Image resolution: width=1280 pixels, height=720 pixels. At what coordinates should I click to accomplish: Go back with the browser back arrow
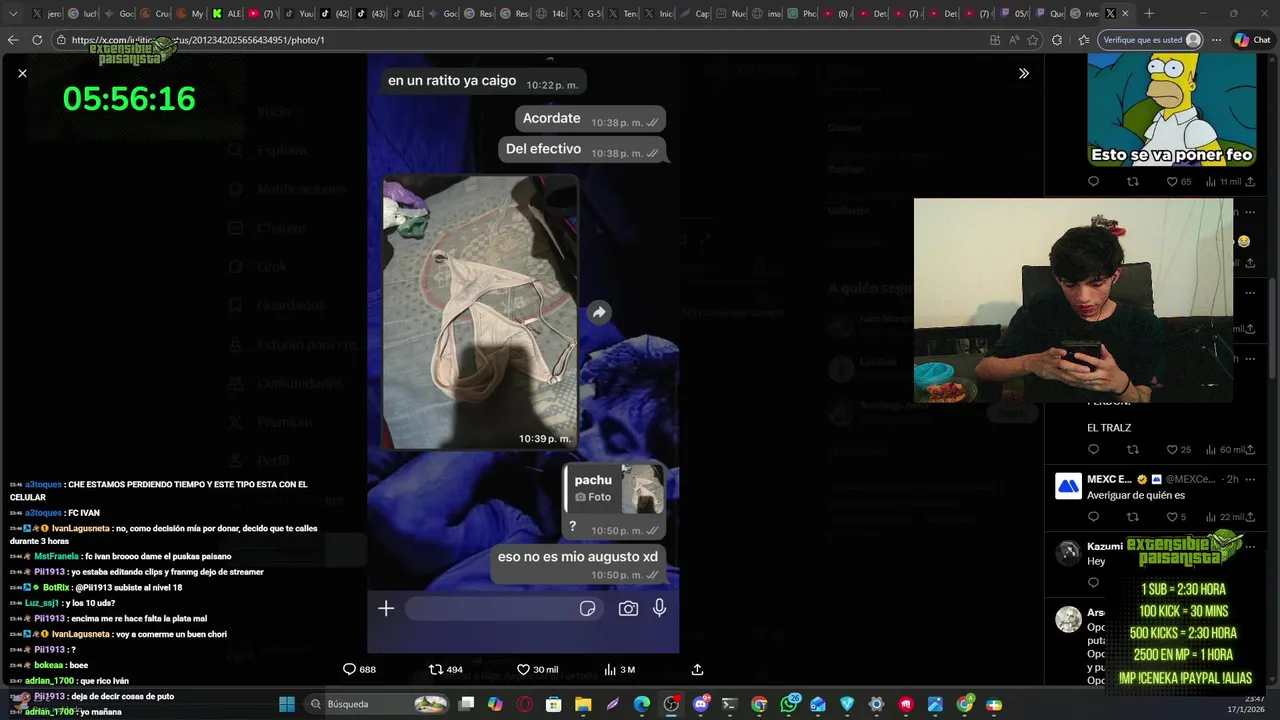click(x=13, y=40)
